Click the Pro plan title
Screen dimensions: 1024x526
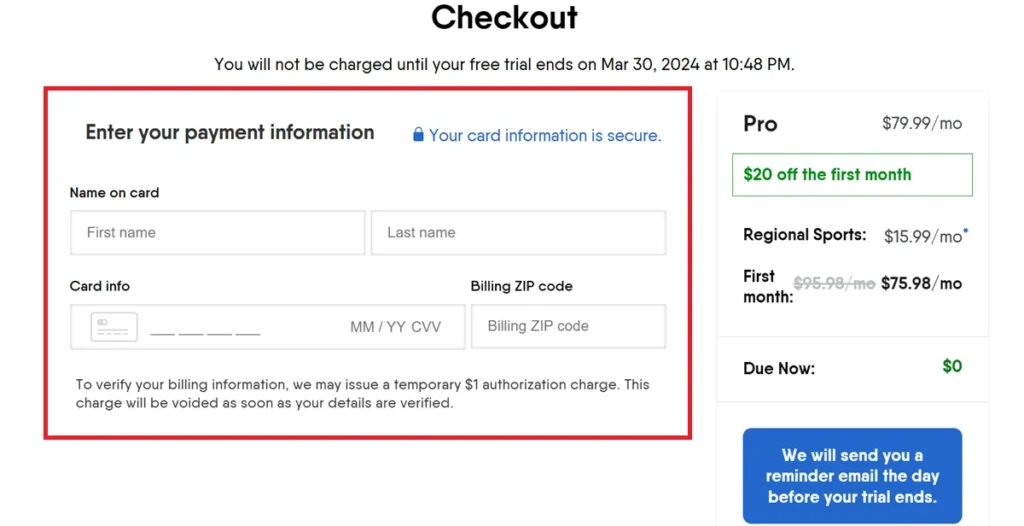click(760, 124)
